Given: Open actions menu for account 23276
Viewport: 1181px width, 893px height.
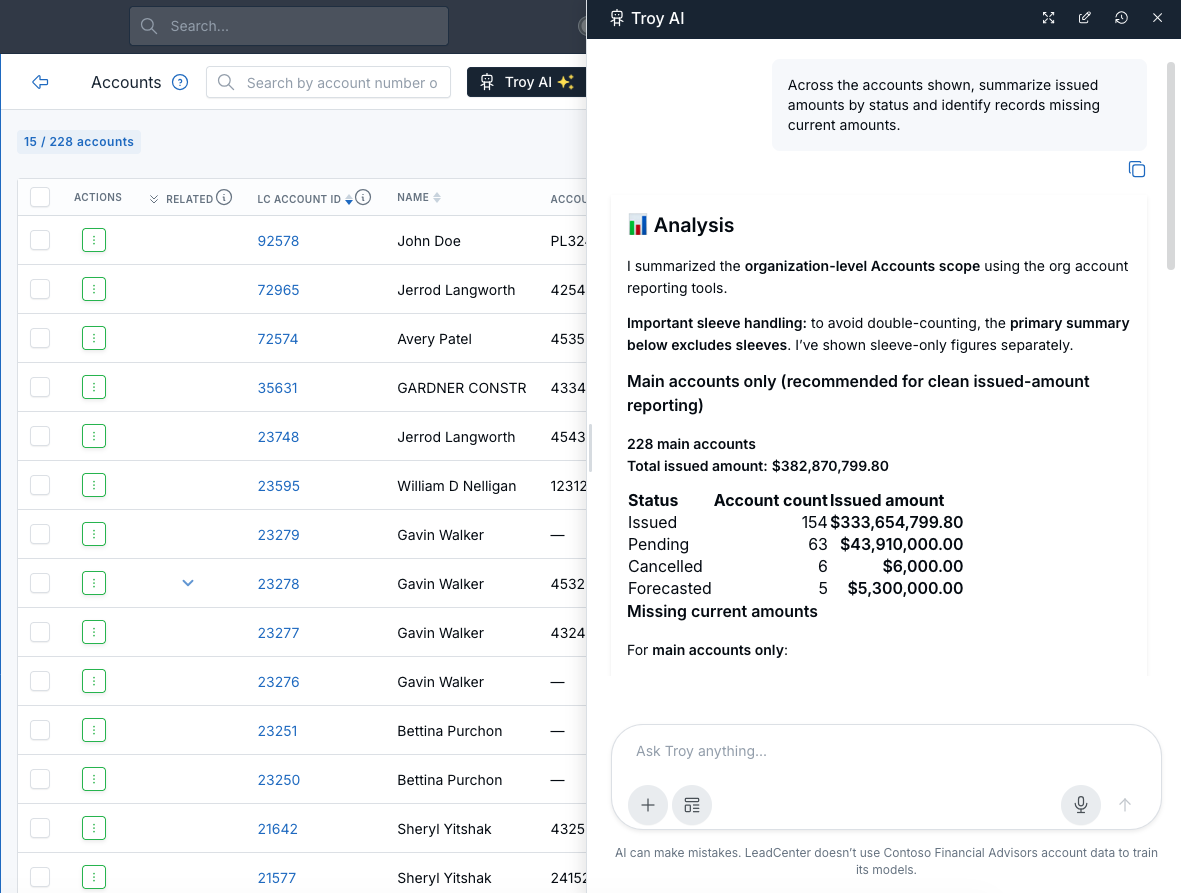Looking at the screenshot, I should click(93, 681).
